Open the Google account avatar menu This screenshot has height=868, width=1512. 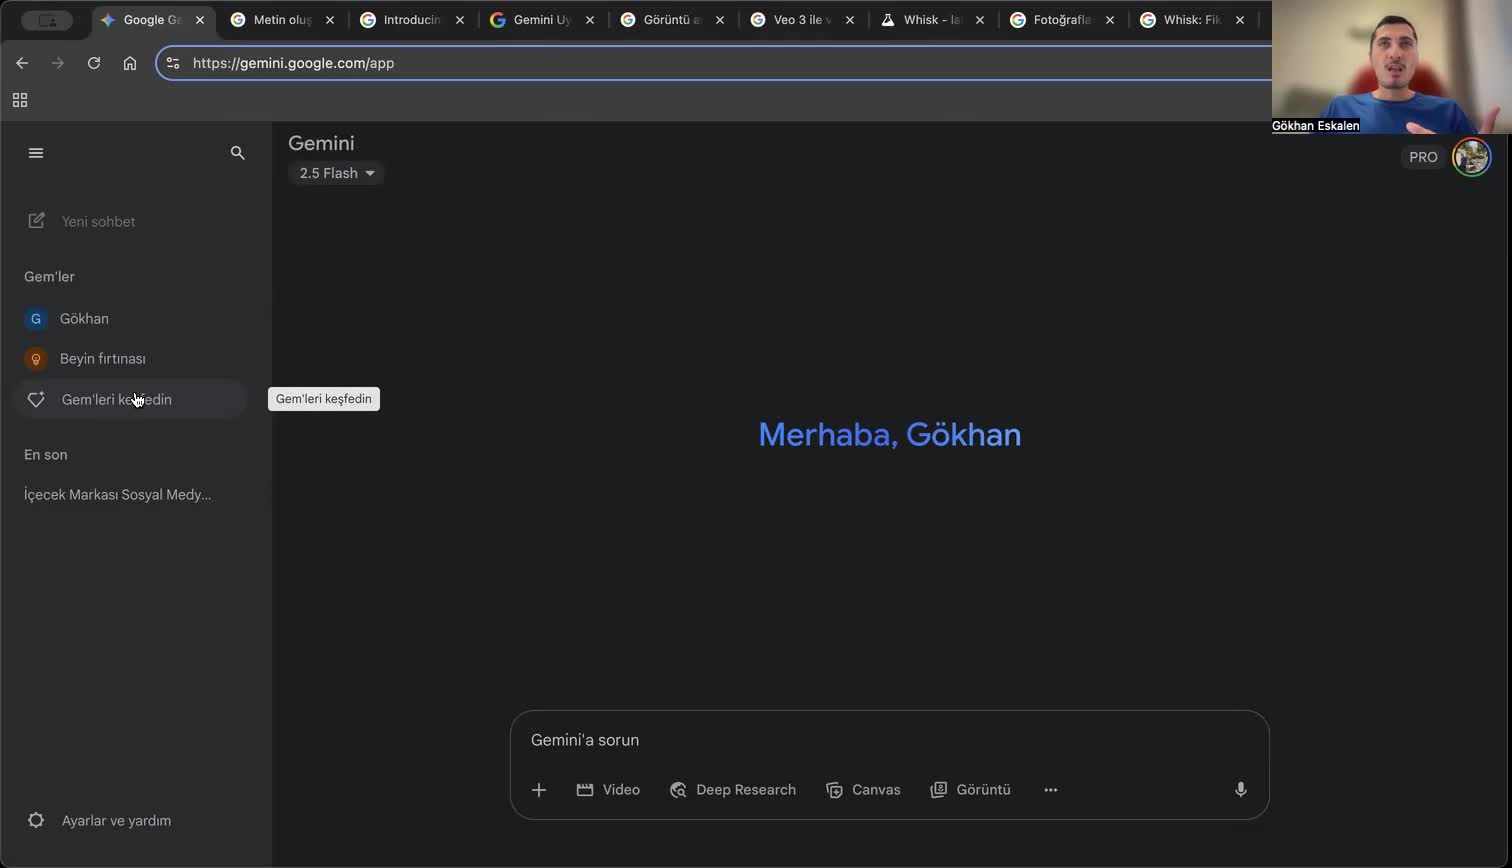pyautogui.click(x=1471, y=157)
